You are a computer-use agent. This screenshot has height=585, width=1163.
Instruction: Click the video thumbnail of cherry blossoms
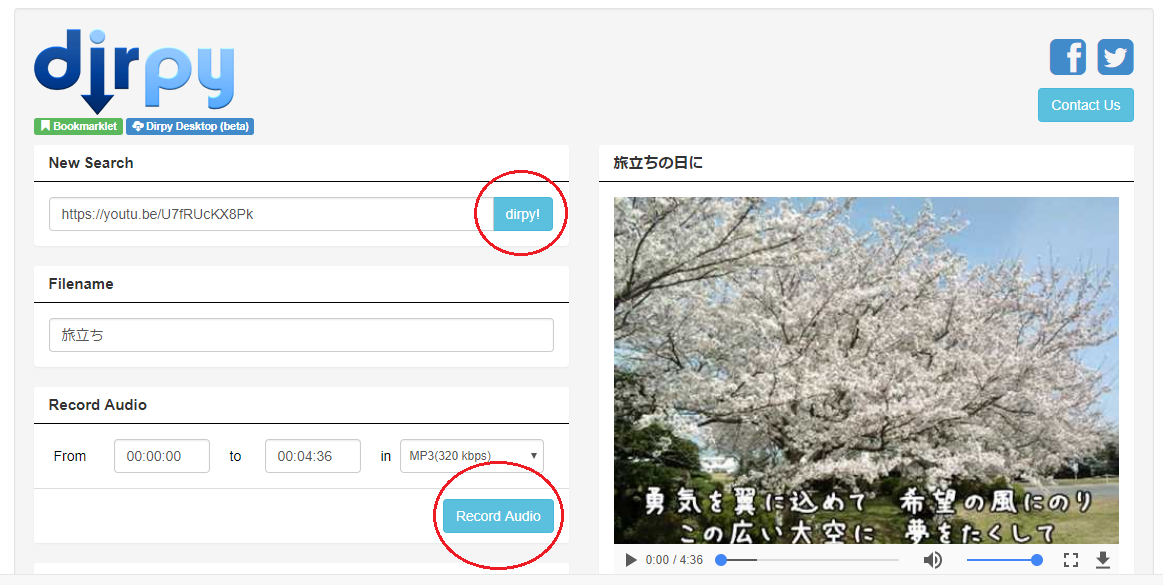tap(866, 370)
